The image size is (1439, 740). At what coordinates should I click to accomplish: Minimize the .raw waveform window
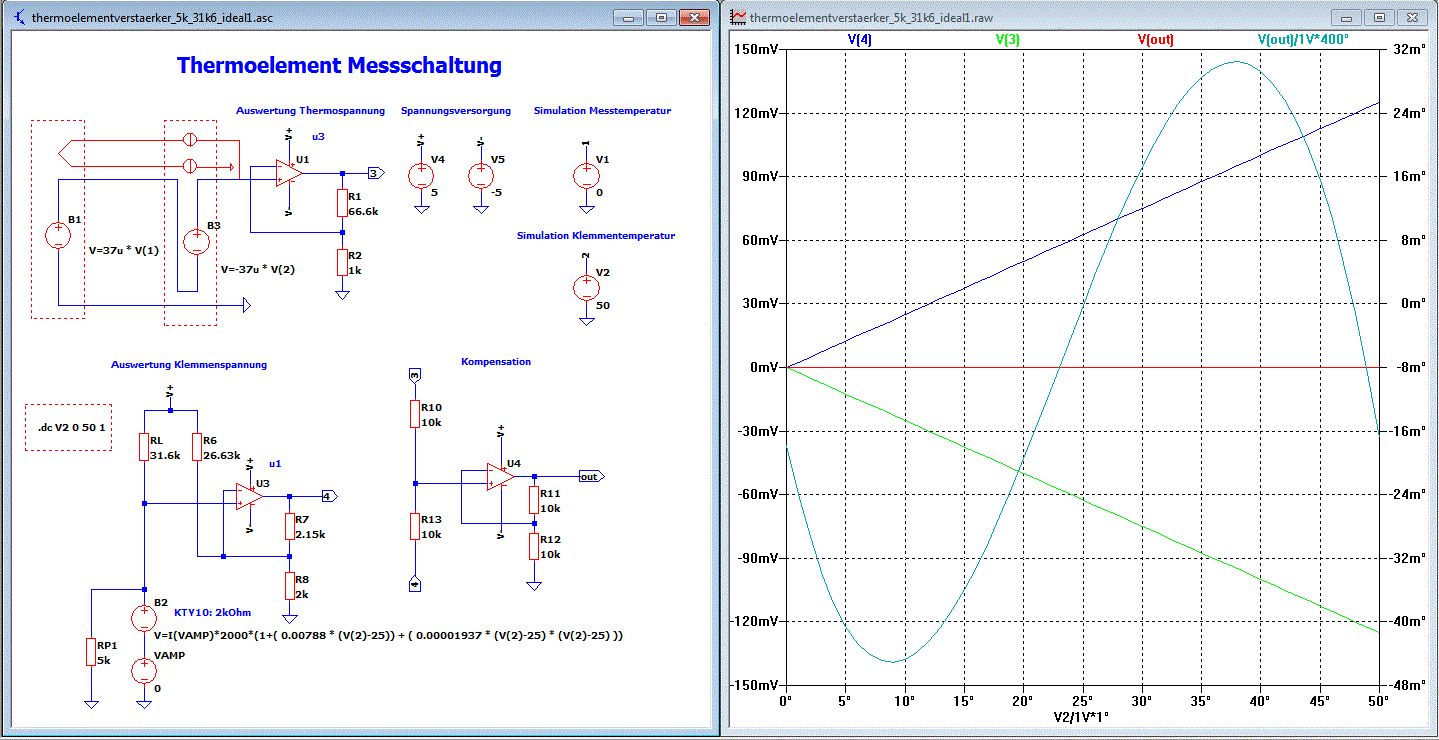click(1346, 17)
